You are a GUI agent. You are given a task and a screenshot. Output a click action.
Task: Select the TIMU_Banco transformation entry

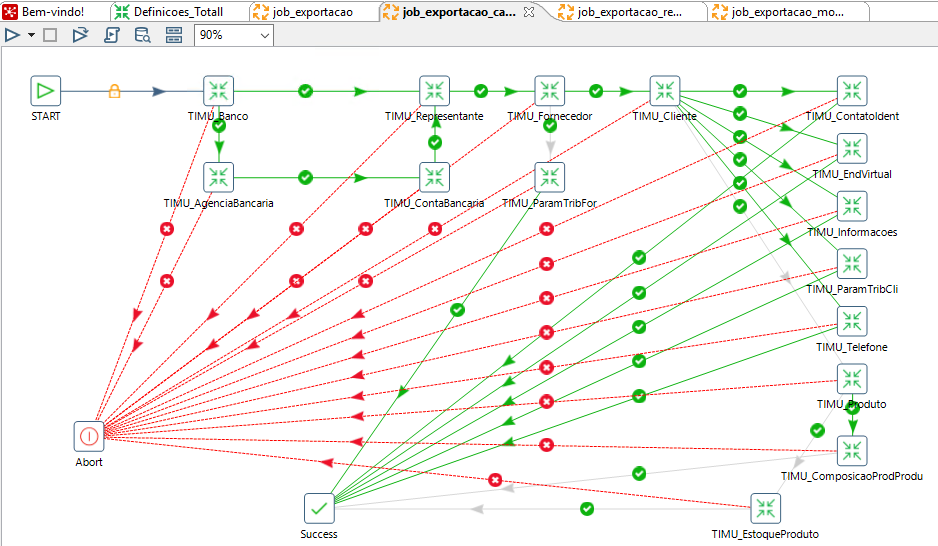click(x=218, y=91)
